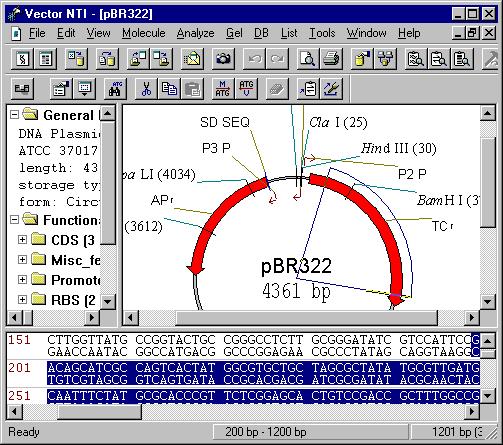Viewport: 503px width, 445px height.
Task: Click the DNA helix window toolbar icon
Action: [22, 59]
